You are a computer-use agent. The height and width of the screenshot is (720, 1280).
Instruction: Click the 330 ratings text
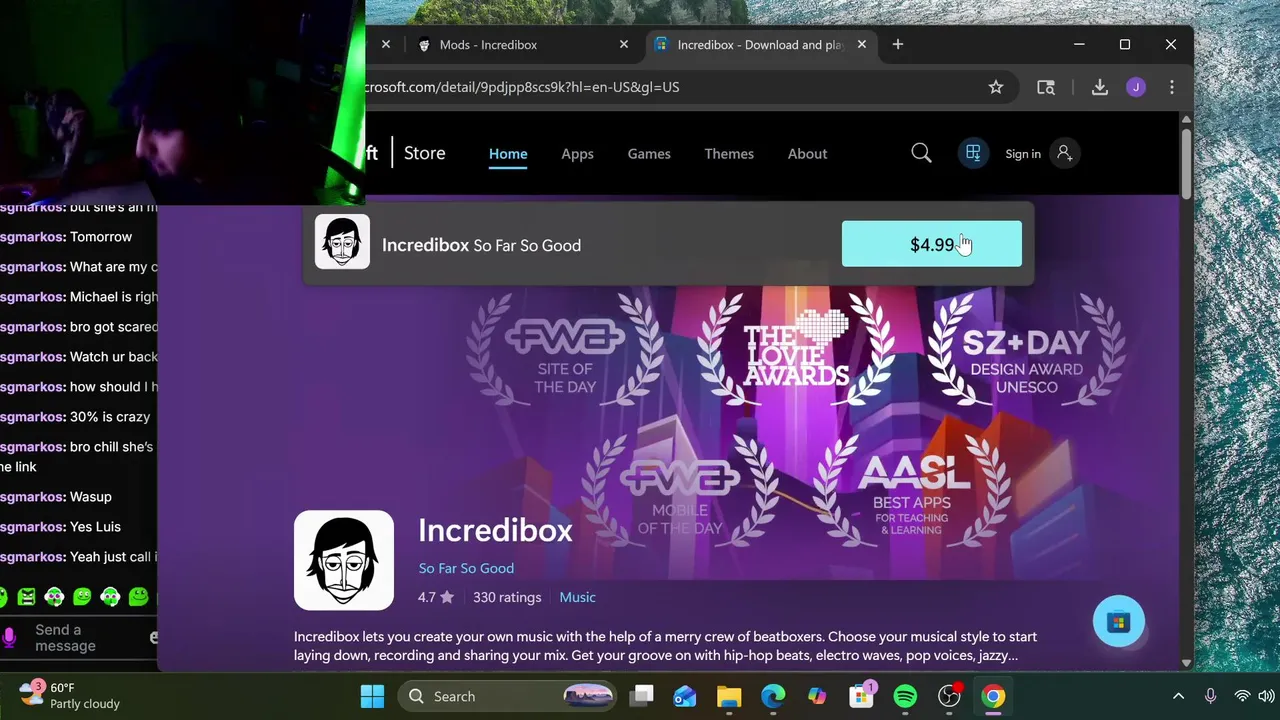tap(507, 597)
